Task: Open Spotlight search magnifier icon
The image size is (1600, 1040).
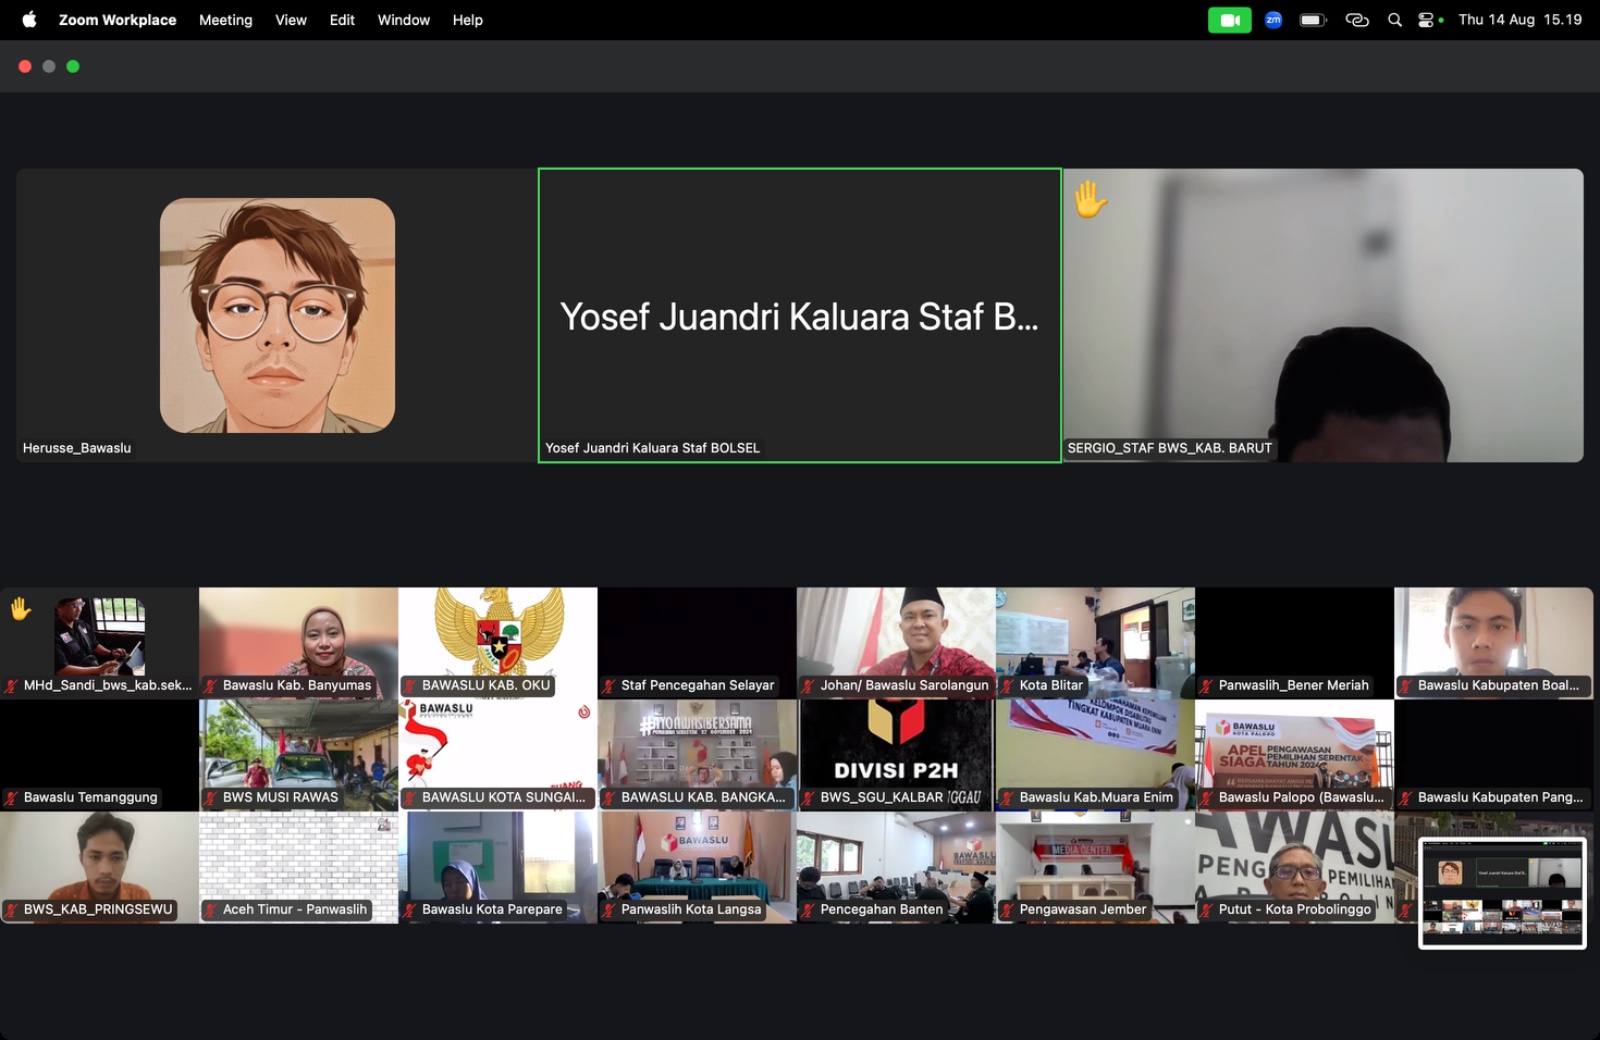Action: pyautogui.click(x=1394, y=20)
